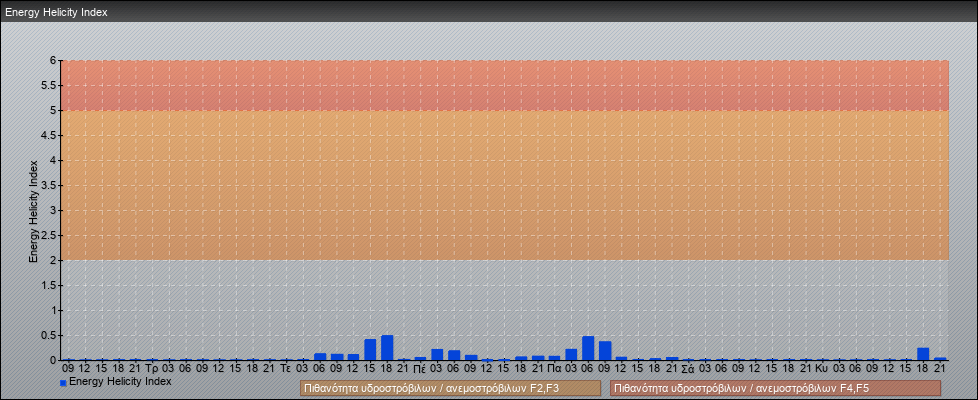The width and height of the screenshot is (978, 400).
Task: Click the Πέ day label on x-axis
Action: coord(420,368)
